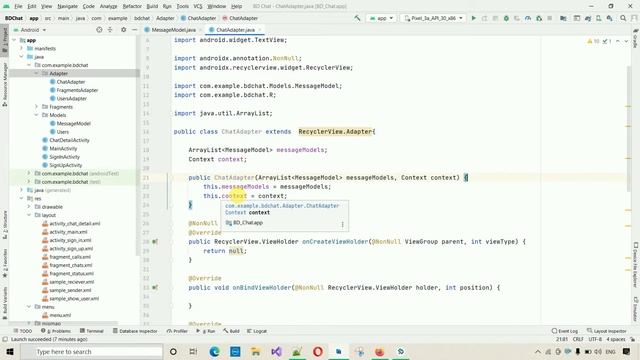Switch to MessageModel.java tab
Image resolution: width=640 pixels, height=360 pixels.
click(173, 30)
